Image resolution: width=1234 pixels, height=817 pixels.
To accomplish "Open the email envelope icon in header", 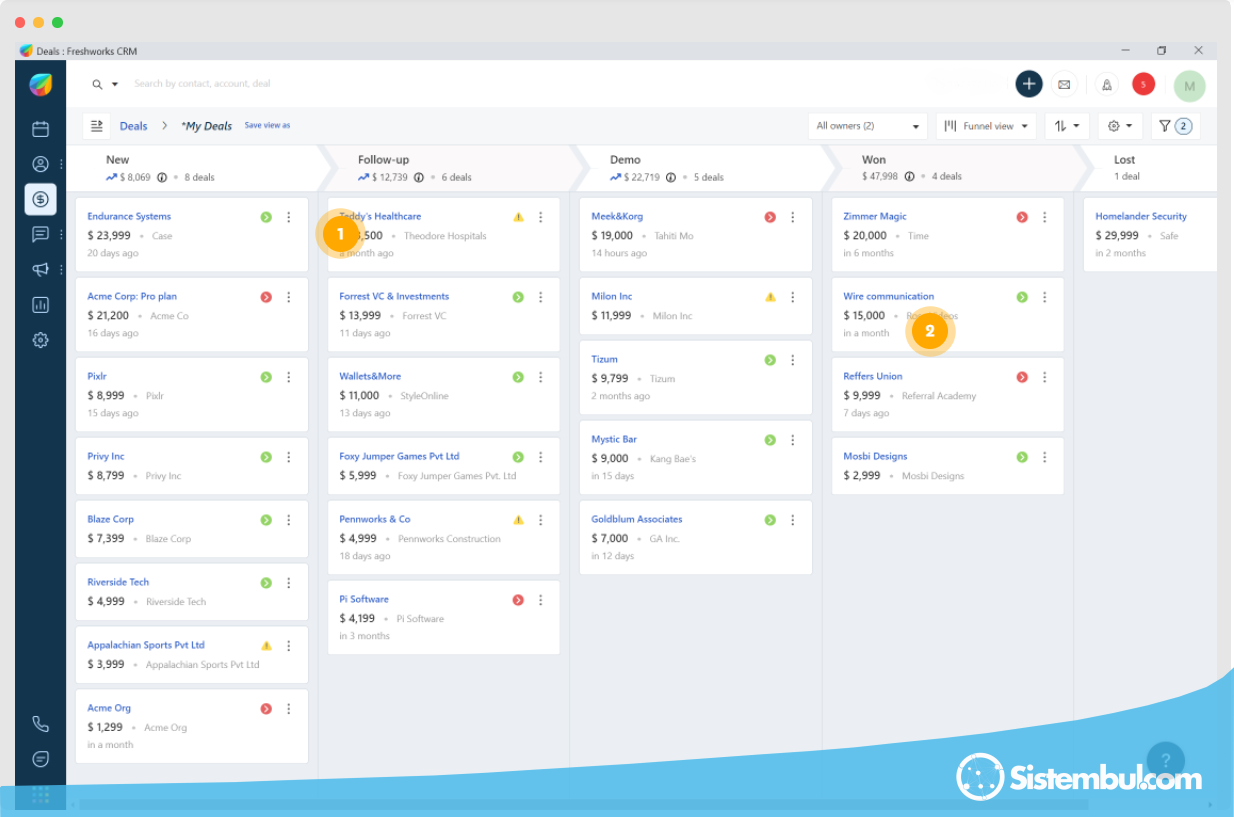I will [1064, 84].
